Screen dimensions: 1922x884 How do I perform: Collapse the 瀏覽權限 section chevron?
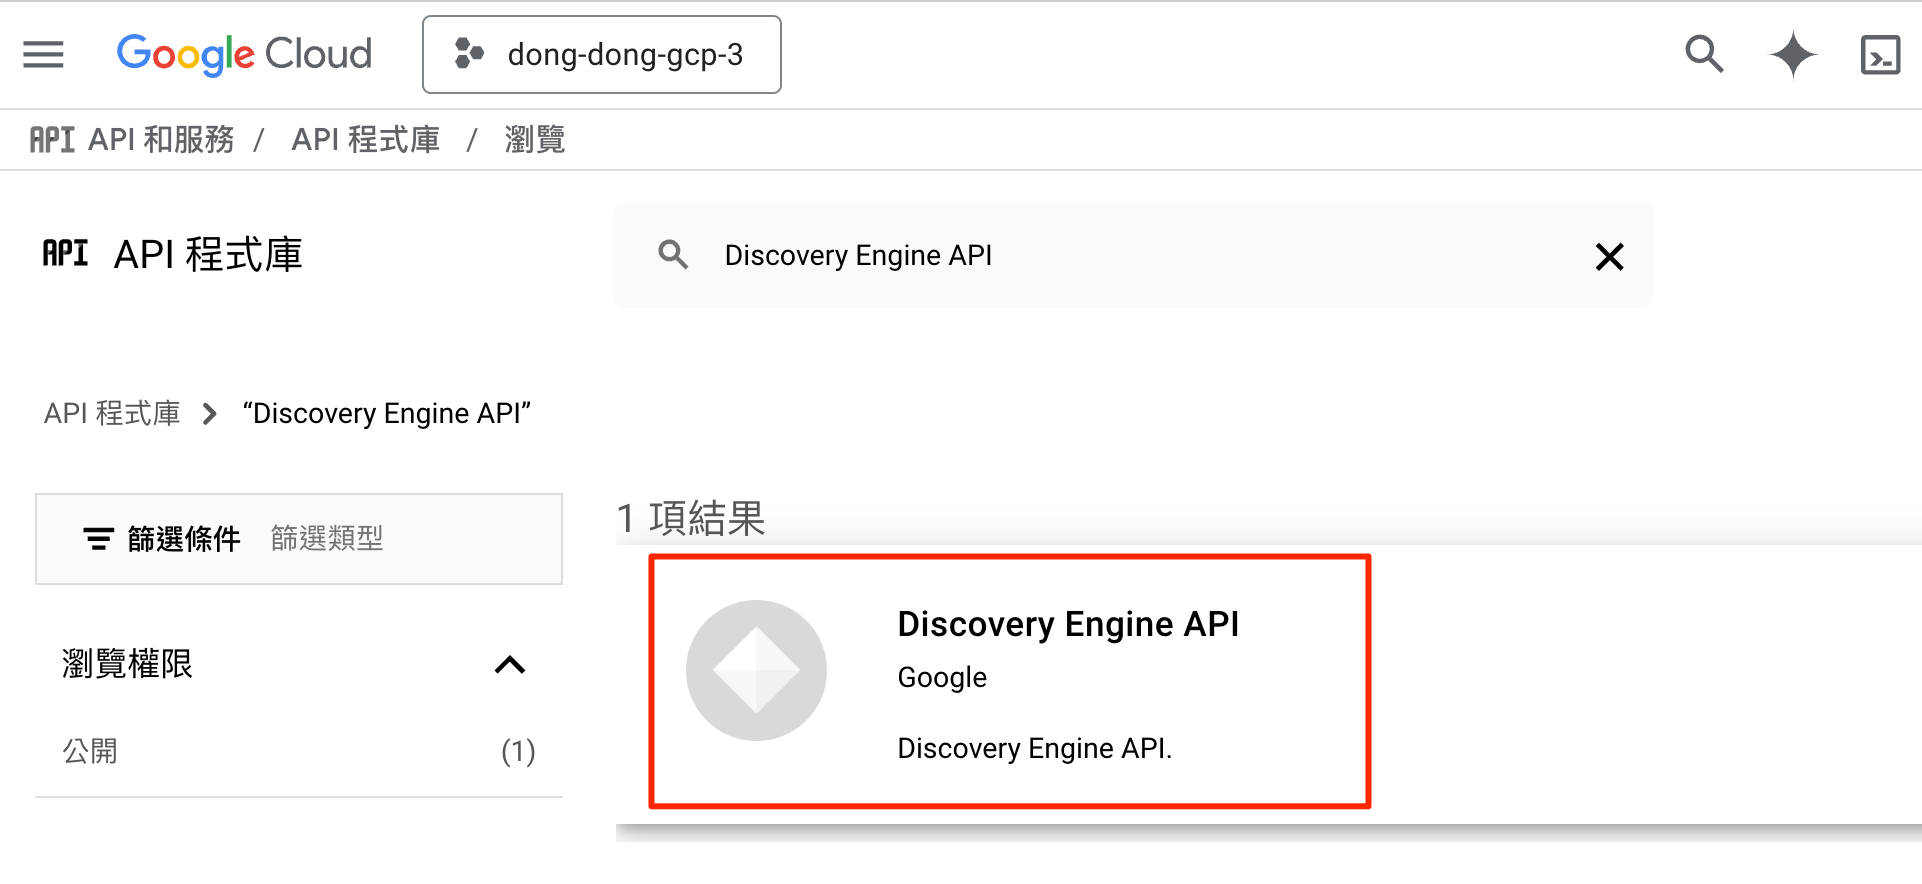coord(510,665)
